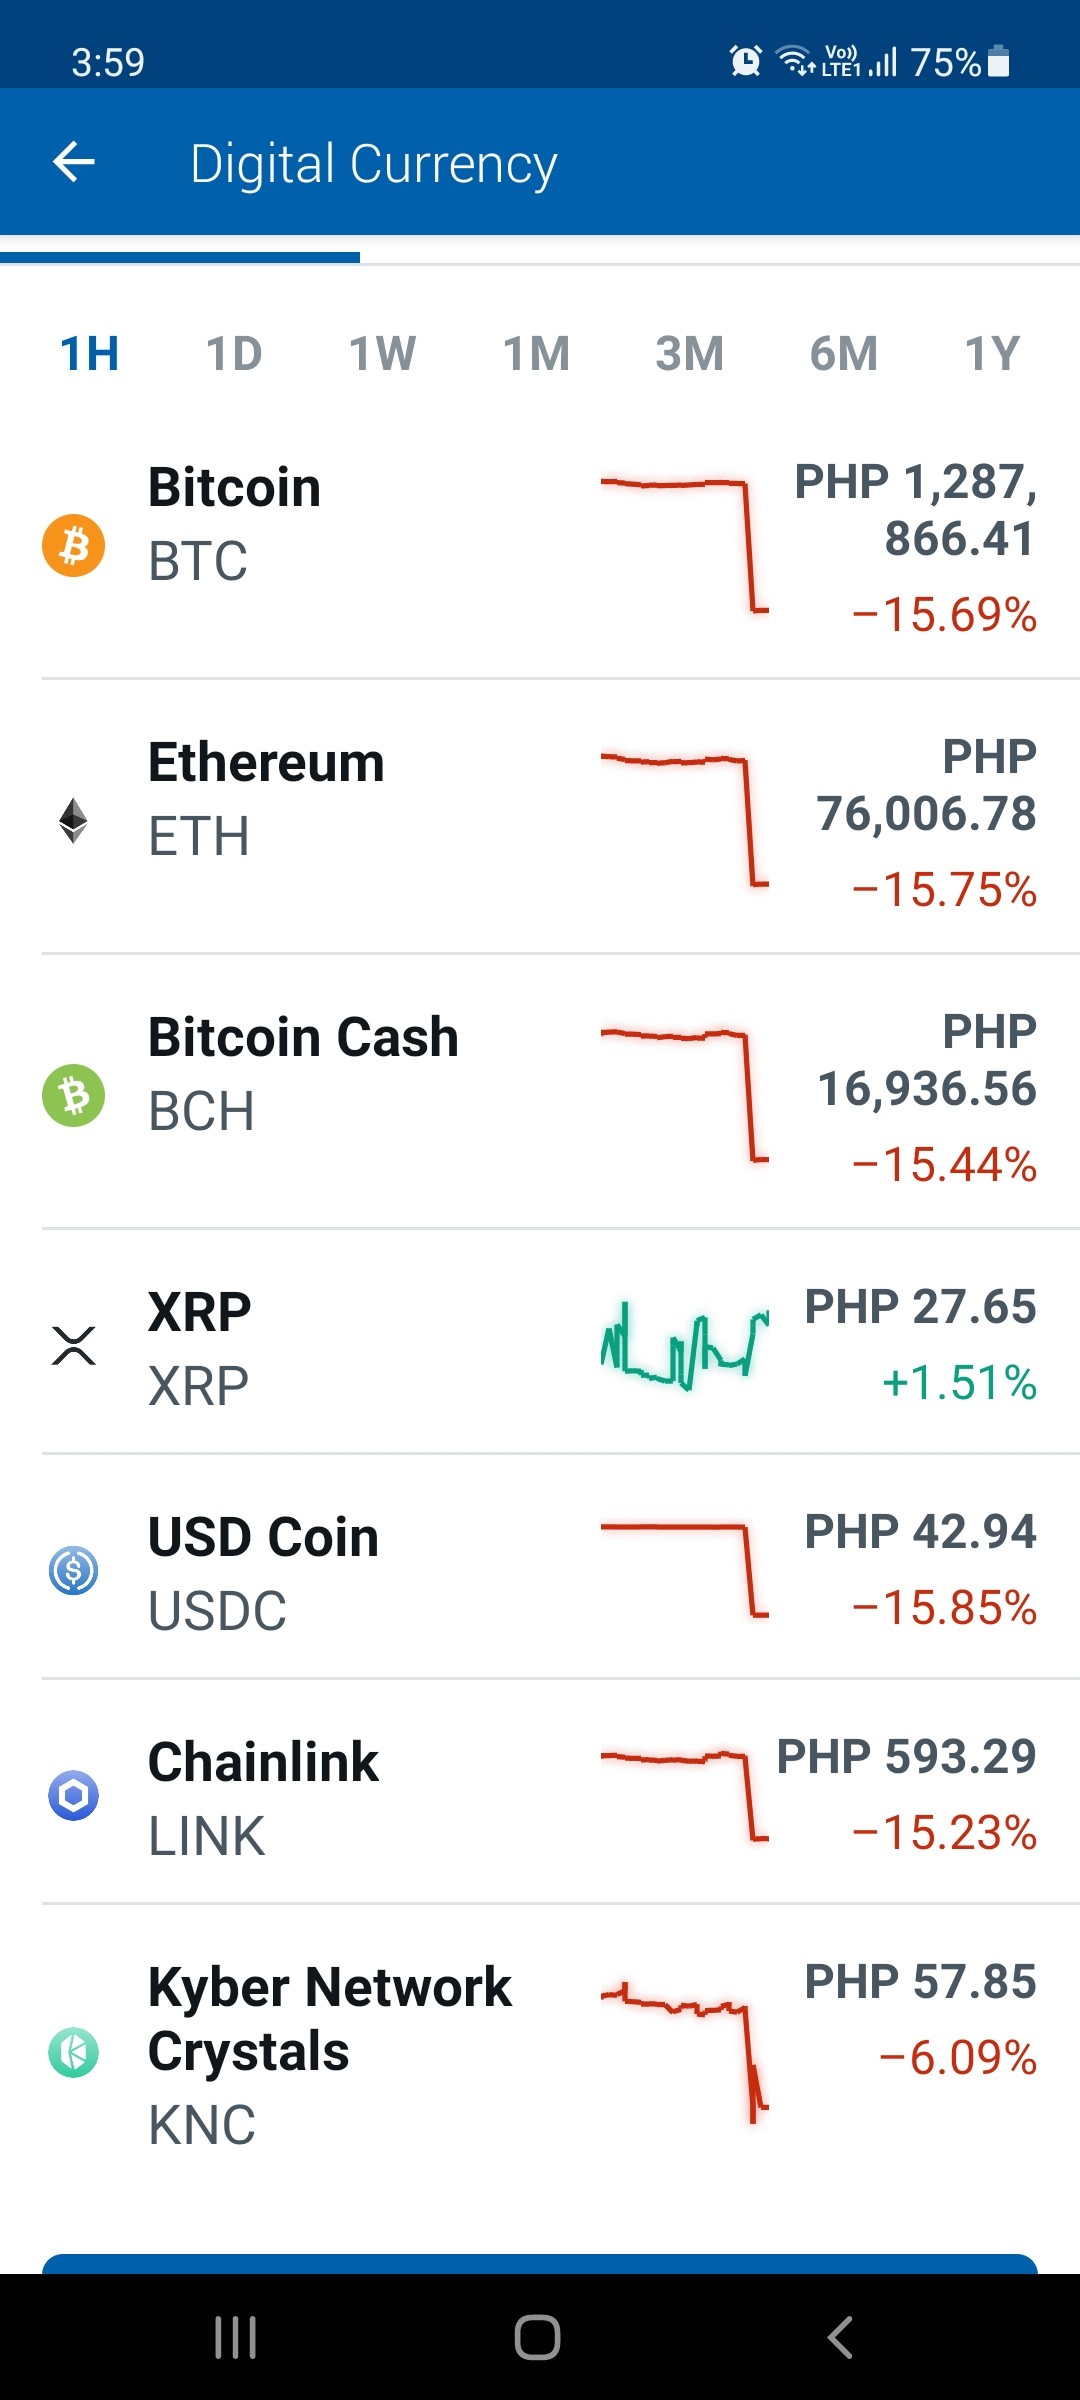Switch to the 1D time range

tap(234, 354)
